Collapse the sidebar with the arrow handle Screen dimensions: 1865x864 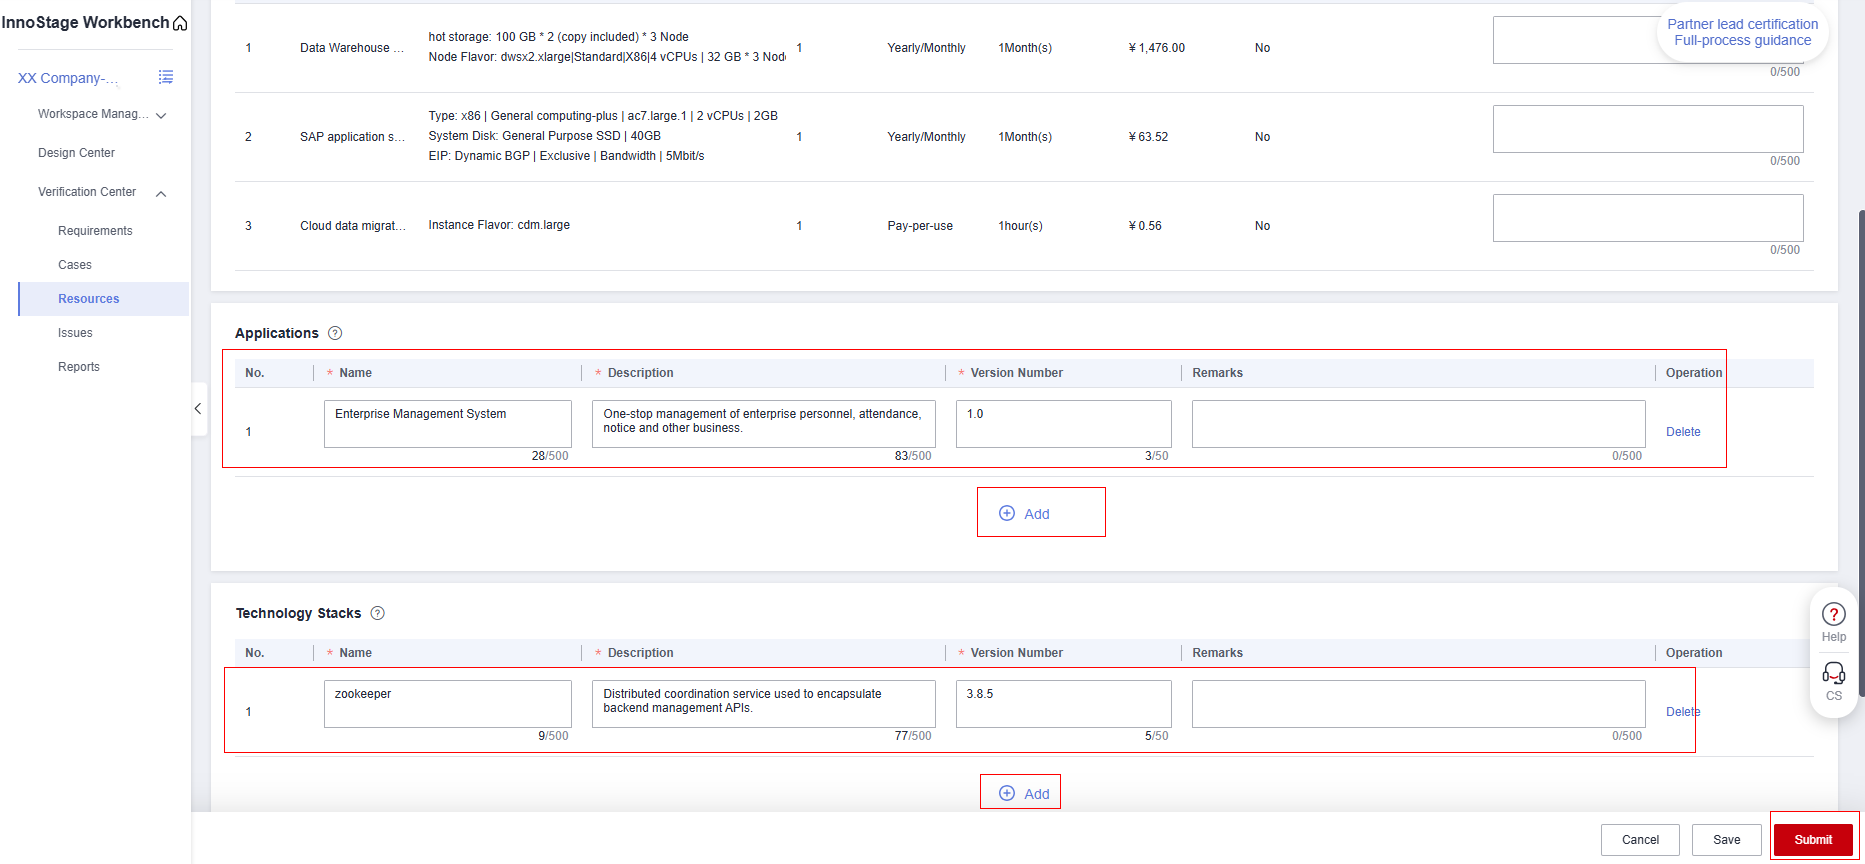[x=198, y=409]
